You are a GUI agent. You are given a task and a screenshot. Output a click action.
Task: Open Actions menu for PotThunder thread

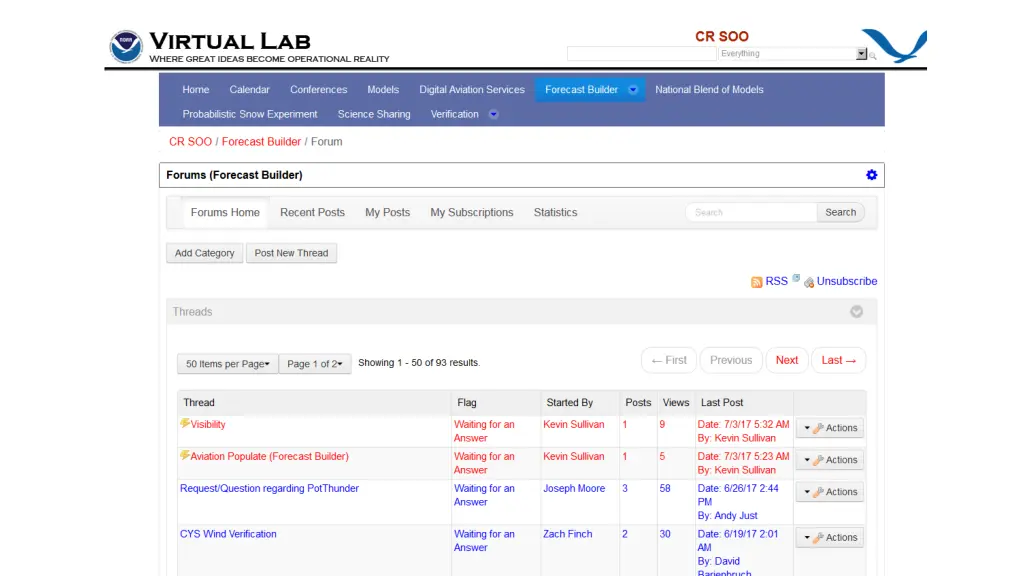829,492
